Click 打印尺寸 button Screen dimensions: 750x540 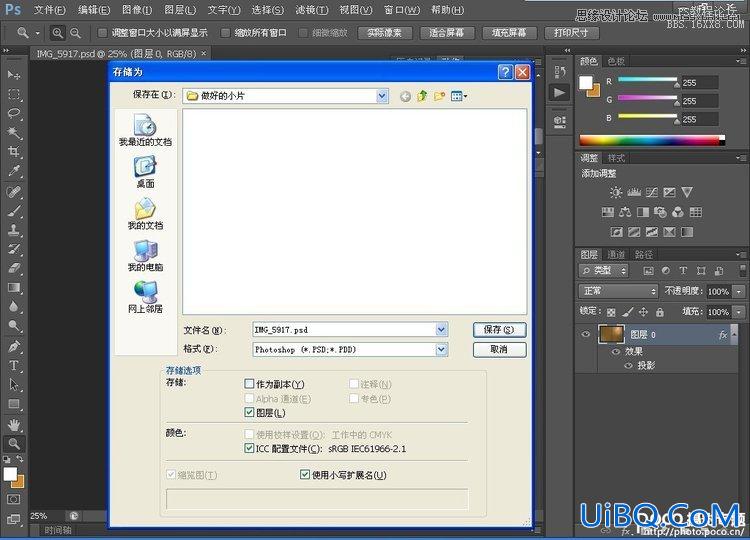(x=571, y=33)
